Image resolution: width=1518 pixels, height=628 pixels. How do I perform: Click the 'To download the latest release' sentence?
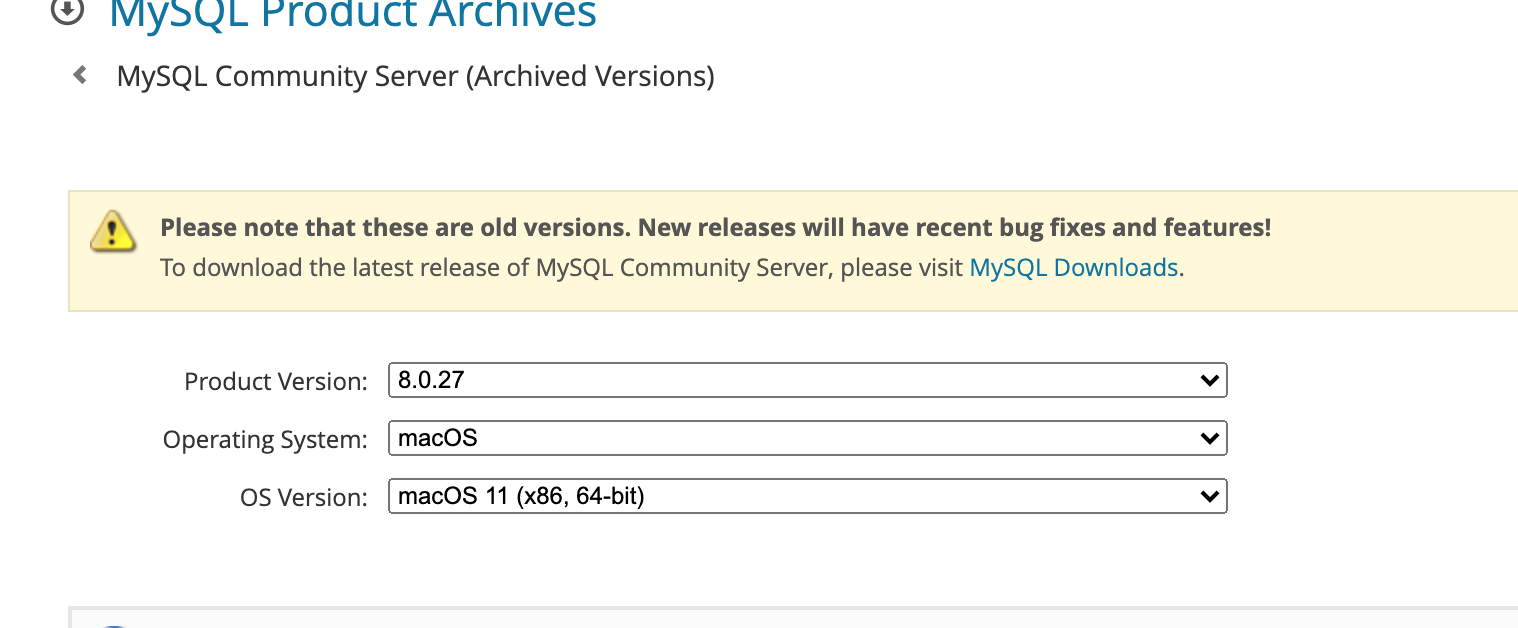click(560, 268)
